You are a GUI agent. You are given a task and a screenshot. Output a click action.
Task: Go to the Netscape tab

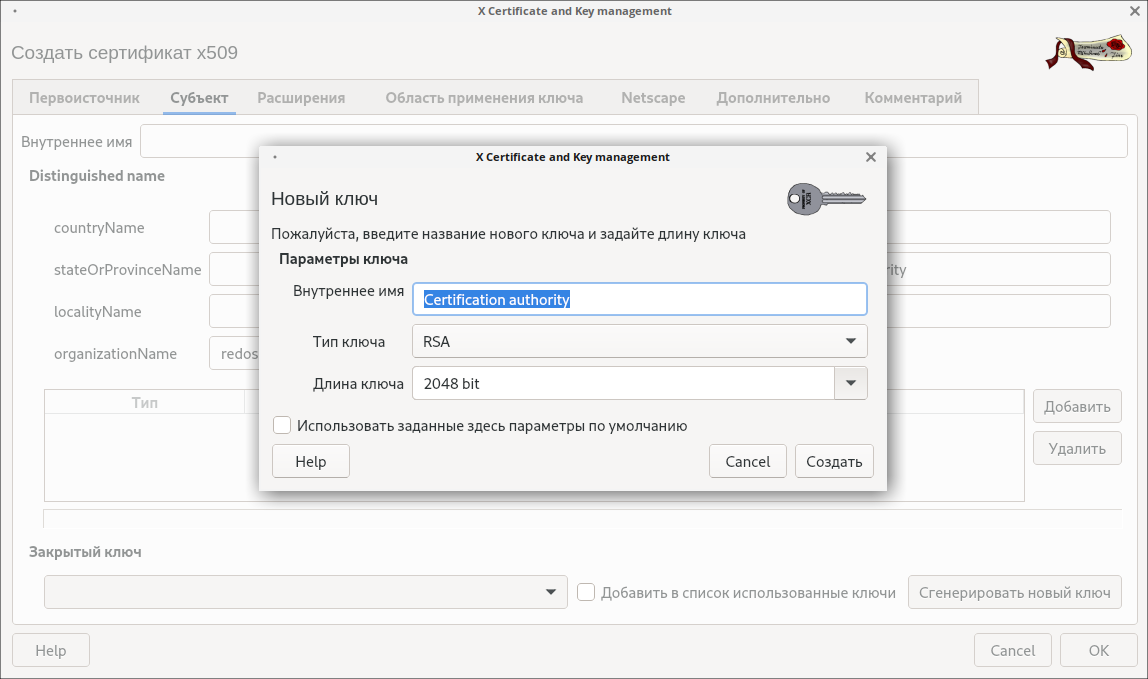[x=653, y=98]
